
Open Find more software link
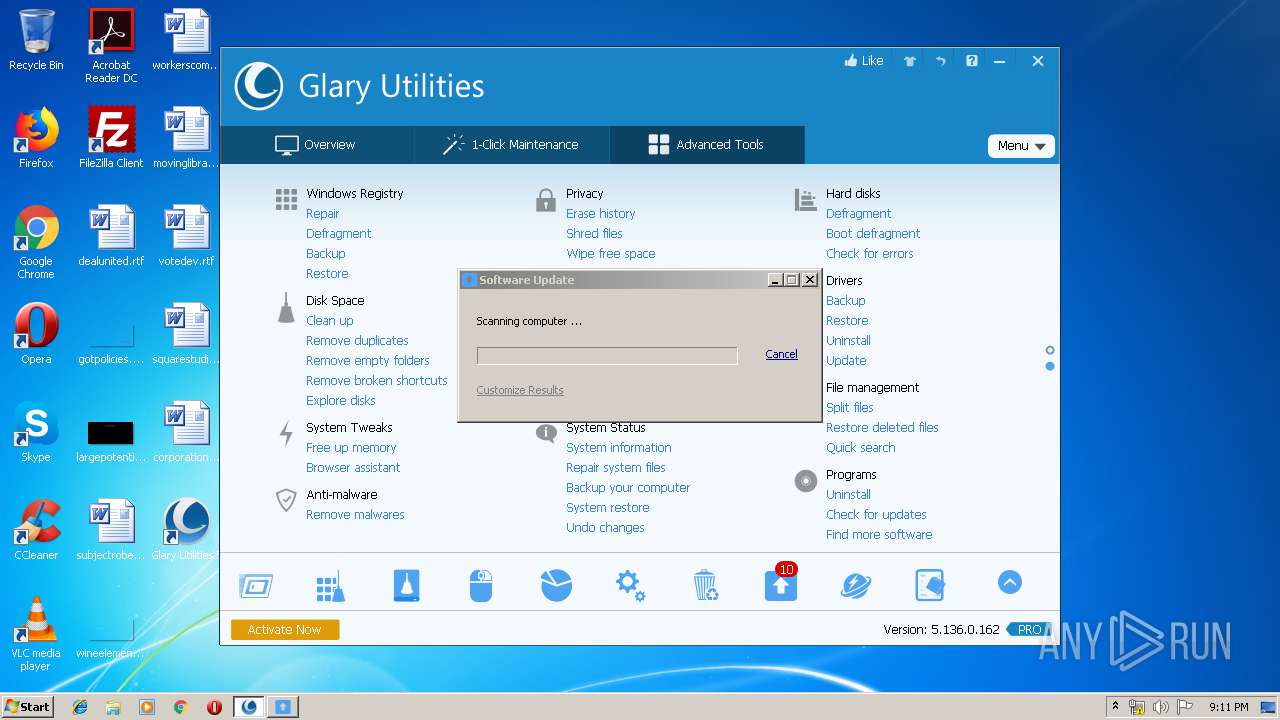point(879,535)
